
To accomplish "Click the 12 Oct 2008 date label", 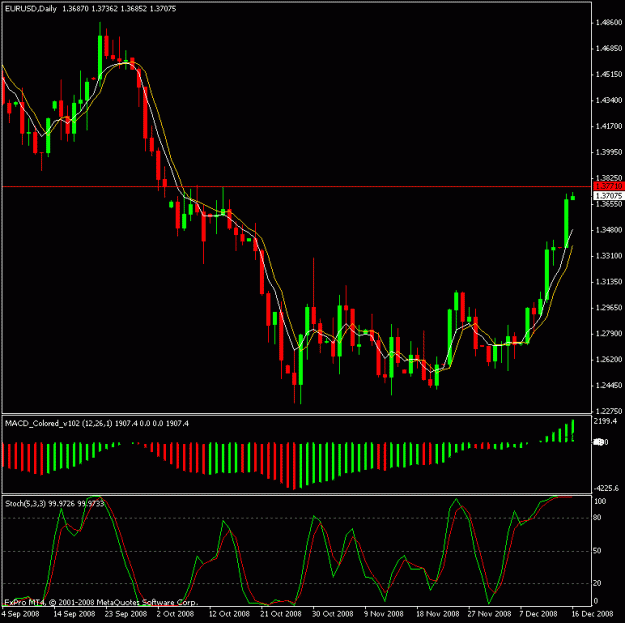I will click(229, 614).
